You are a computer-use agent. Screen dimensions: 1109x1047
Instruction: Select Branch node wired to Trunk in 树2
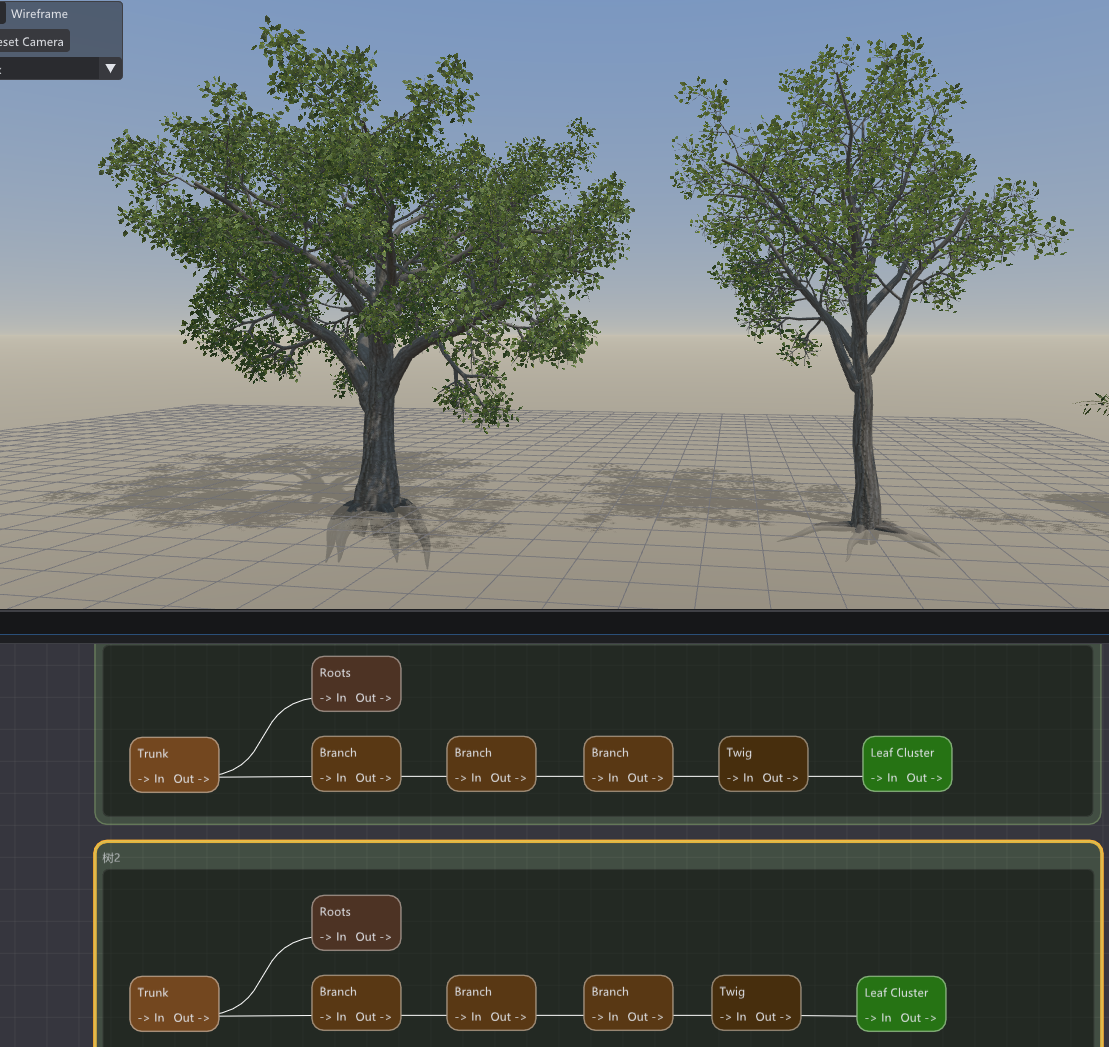click(356, 1002)
